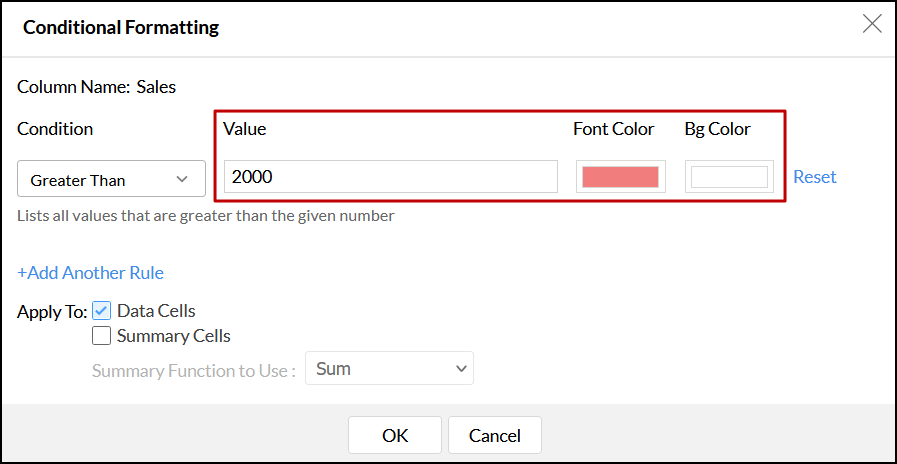Uncheck the Data Cells checkbox
Viewport: 897px width, 464px height.
tap(102, 311)
